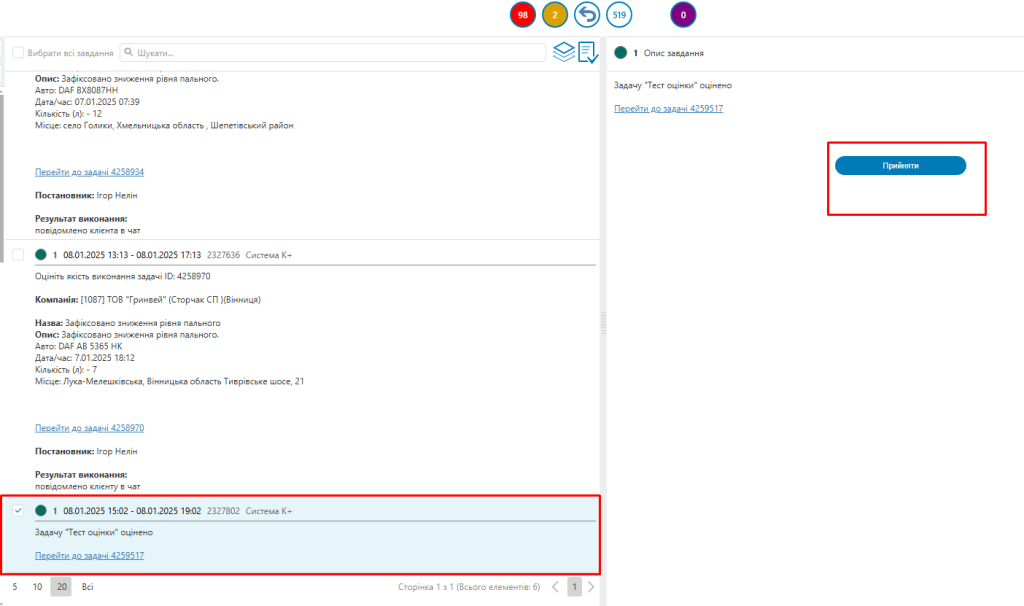Set page size to 5
The image size is (1024, 606).
15,586
